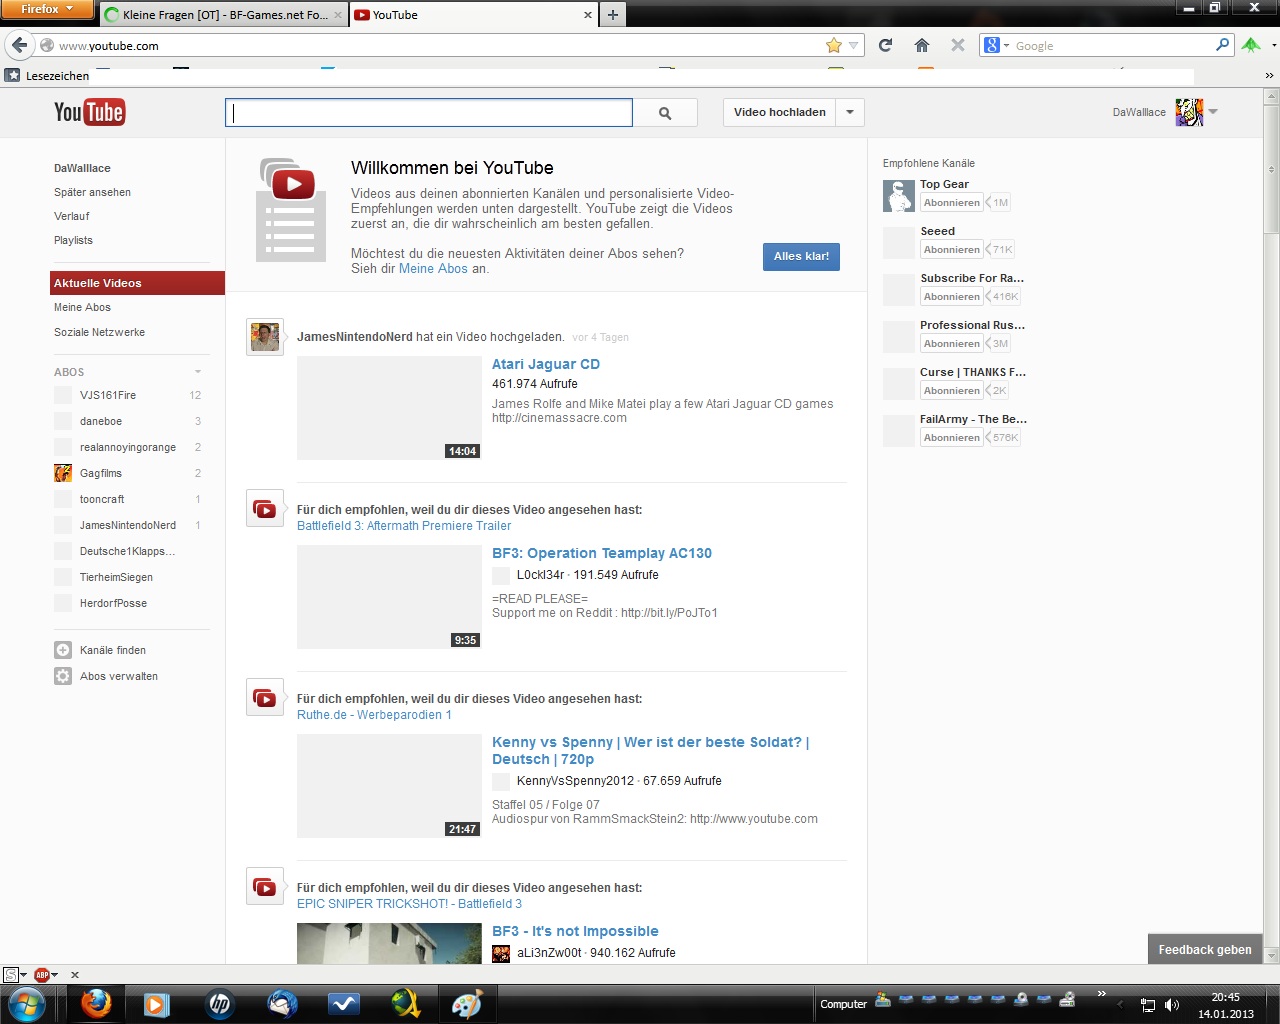Open tooncraft subscription
The image size is (1280, 1024).
tap(102, 499)
